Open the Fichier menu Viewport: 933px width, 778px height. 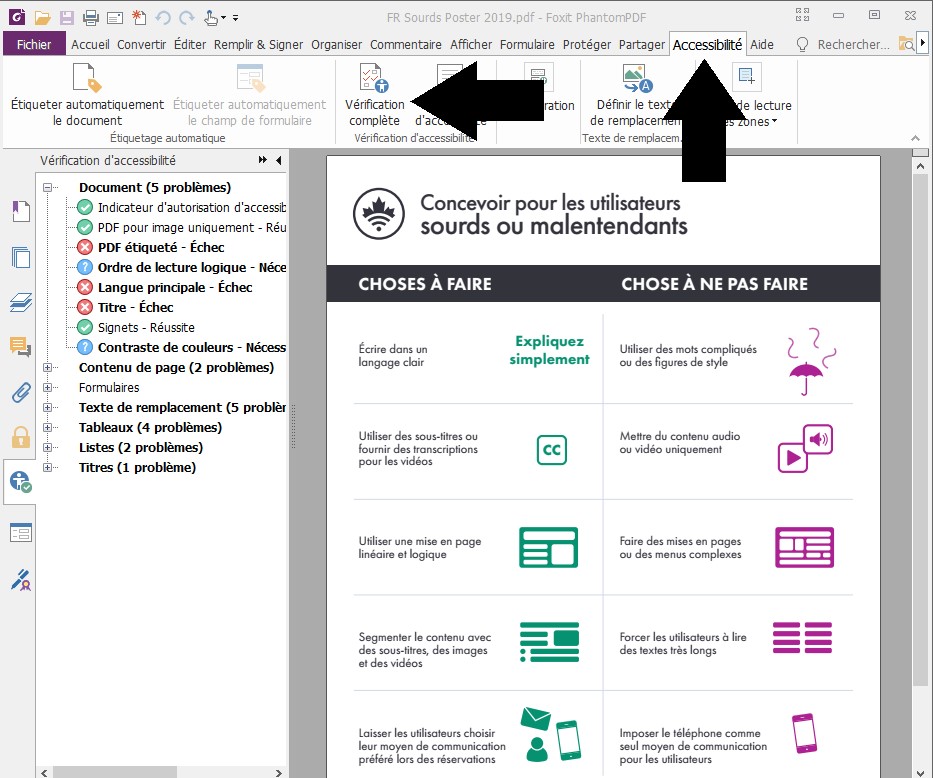click(x=33, y=44)
